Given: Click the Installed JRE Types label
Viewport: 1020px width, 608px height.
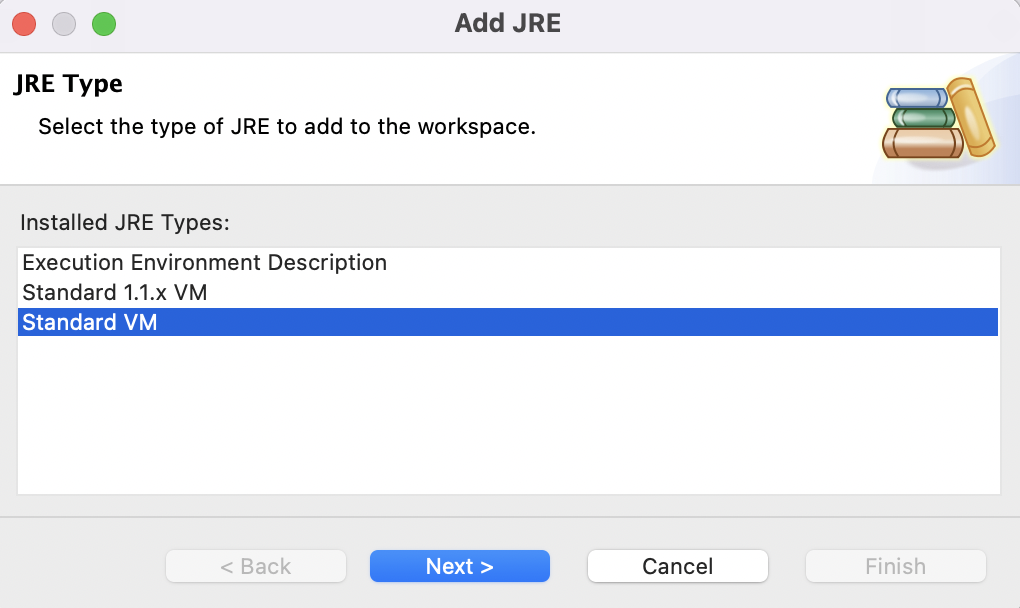Looking at the screenshot, I should click(125, 222).
